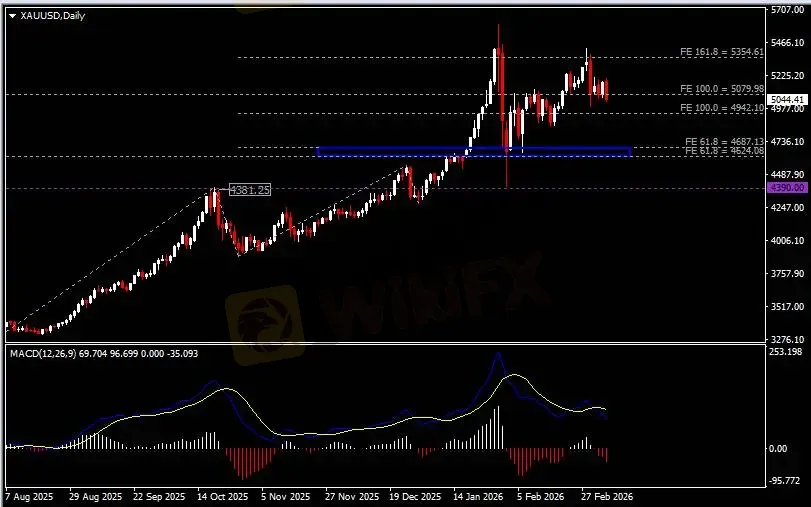Select the -95.772 MACD scale value
This screenshot has width=811, height=507.
pos(785,482)
